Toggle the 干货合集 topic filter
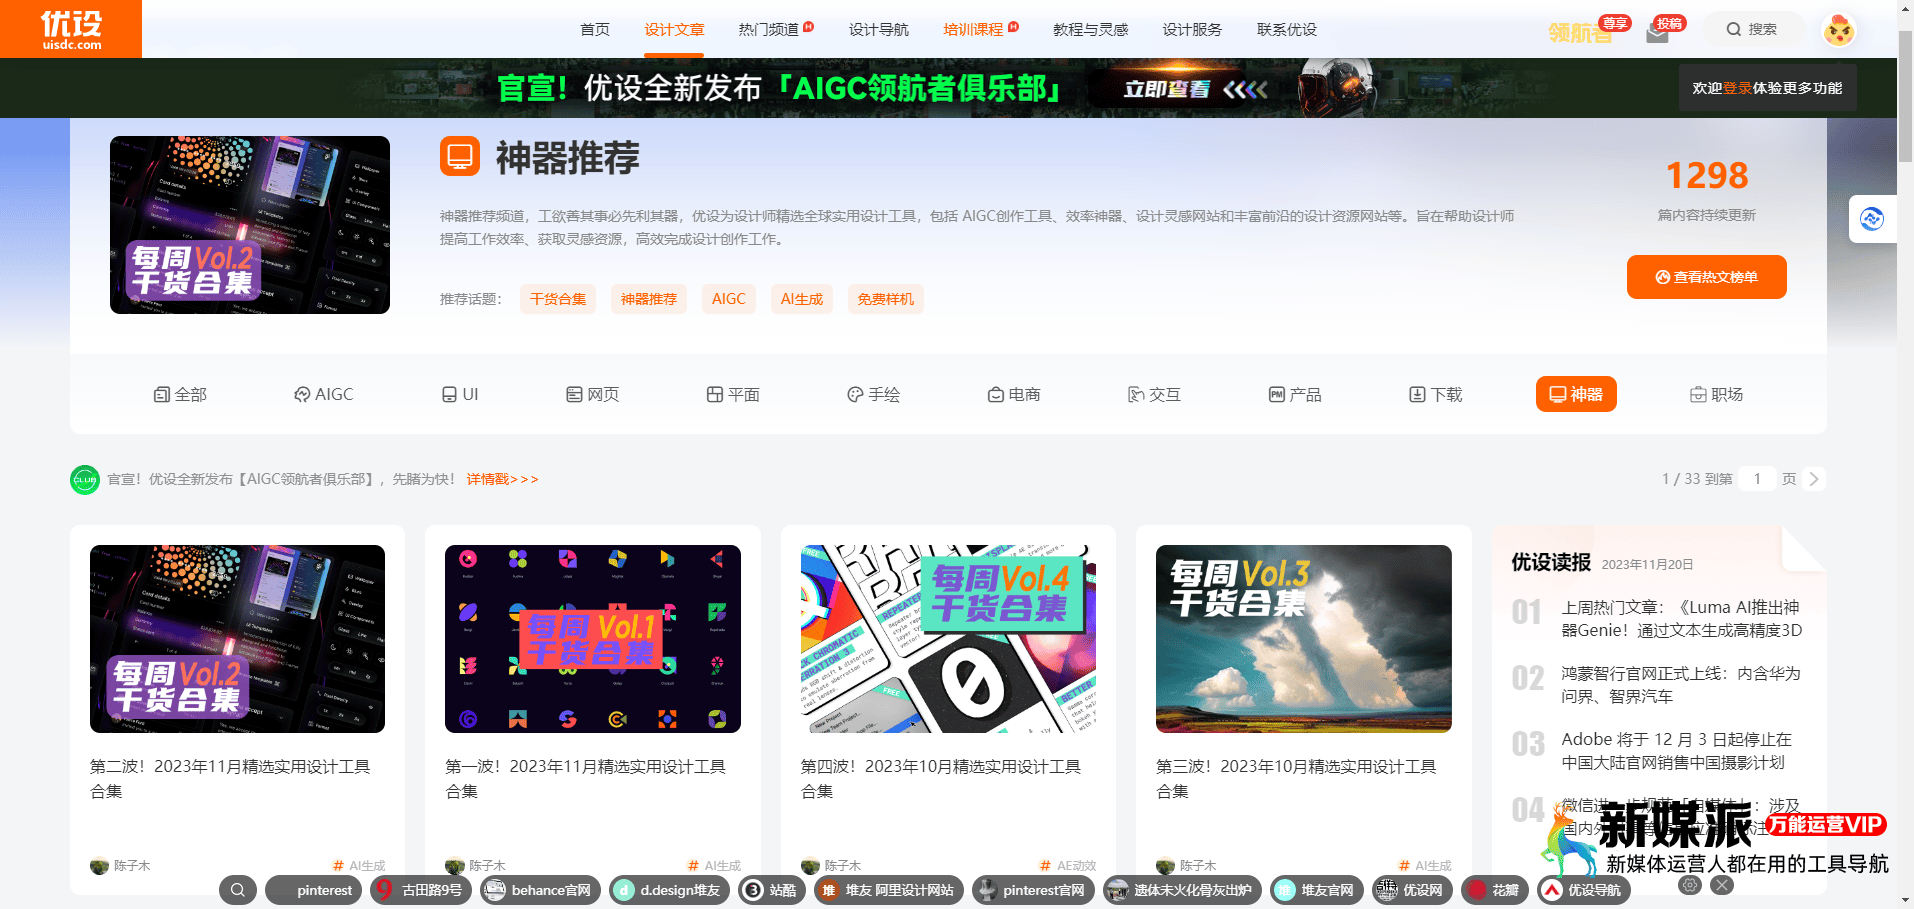 tap(557, 298)
